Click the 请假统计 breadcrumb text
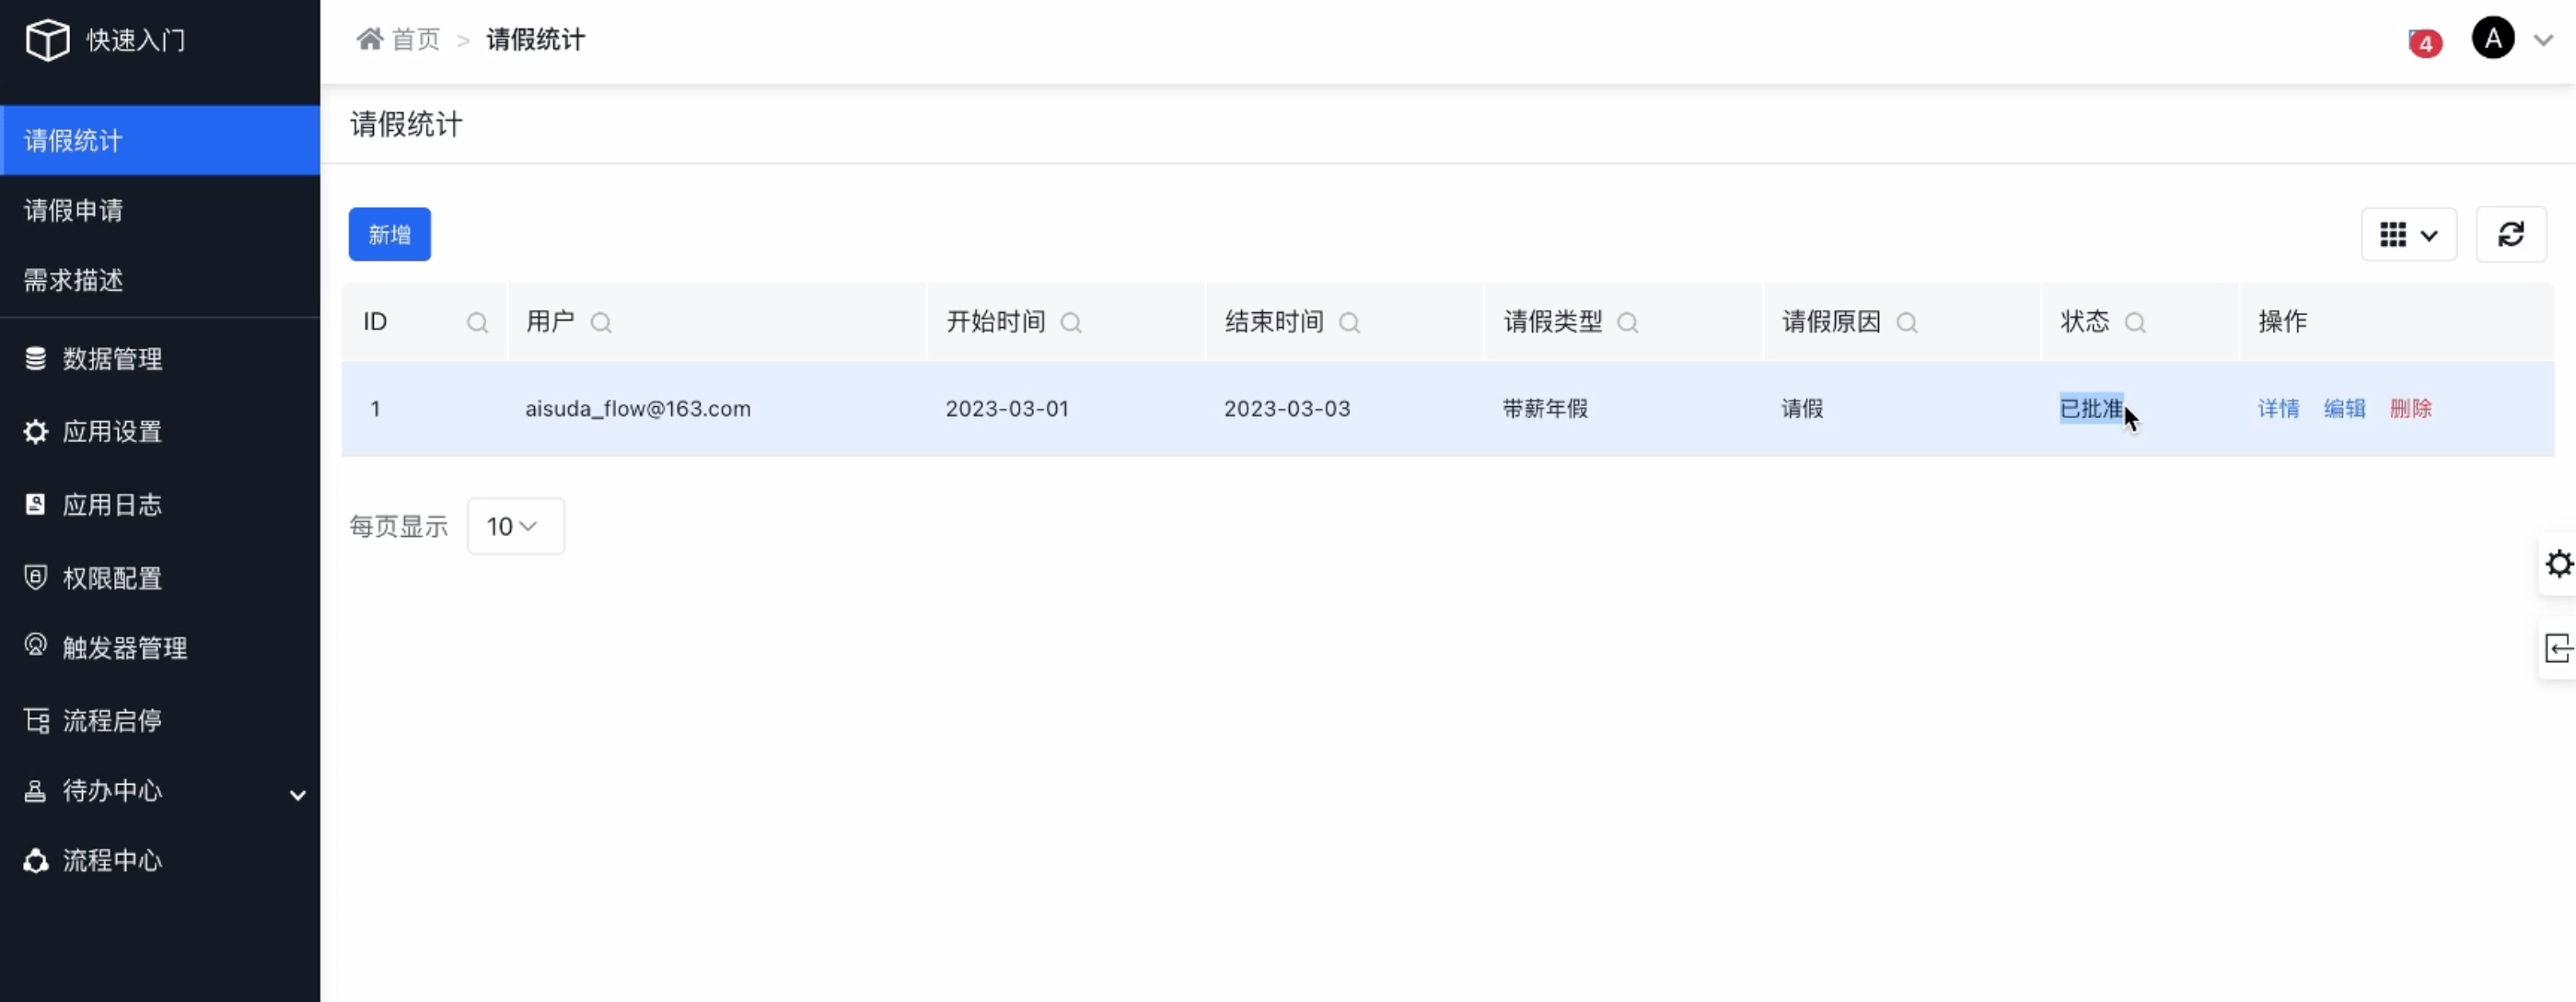 pos(535,39)
